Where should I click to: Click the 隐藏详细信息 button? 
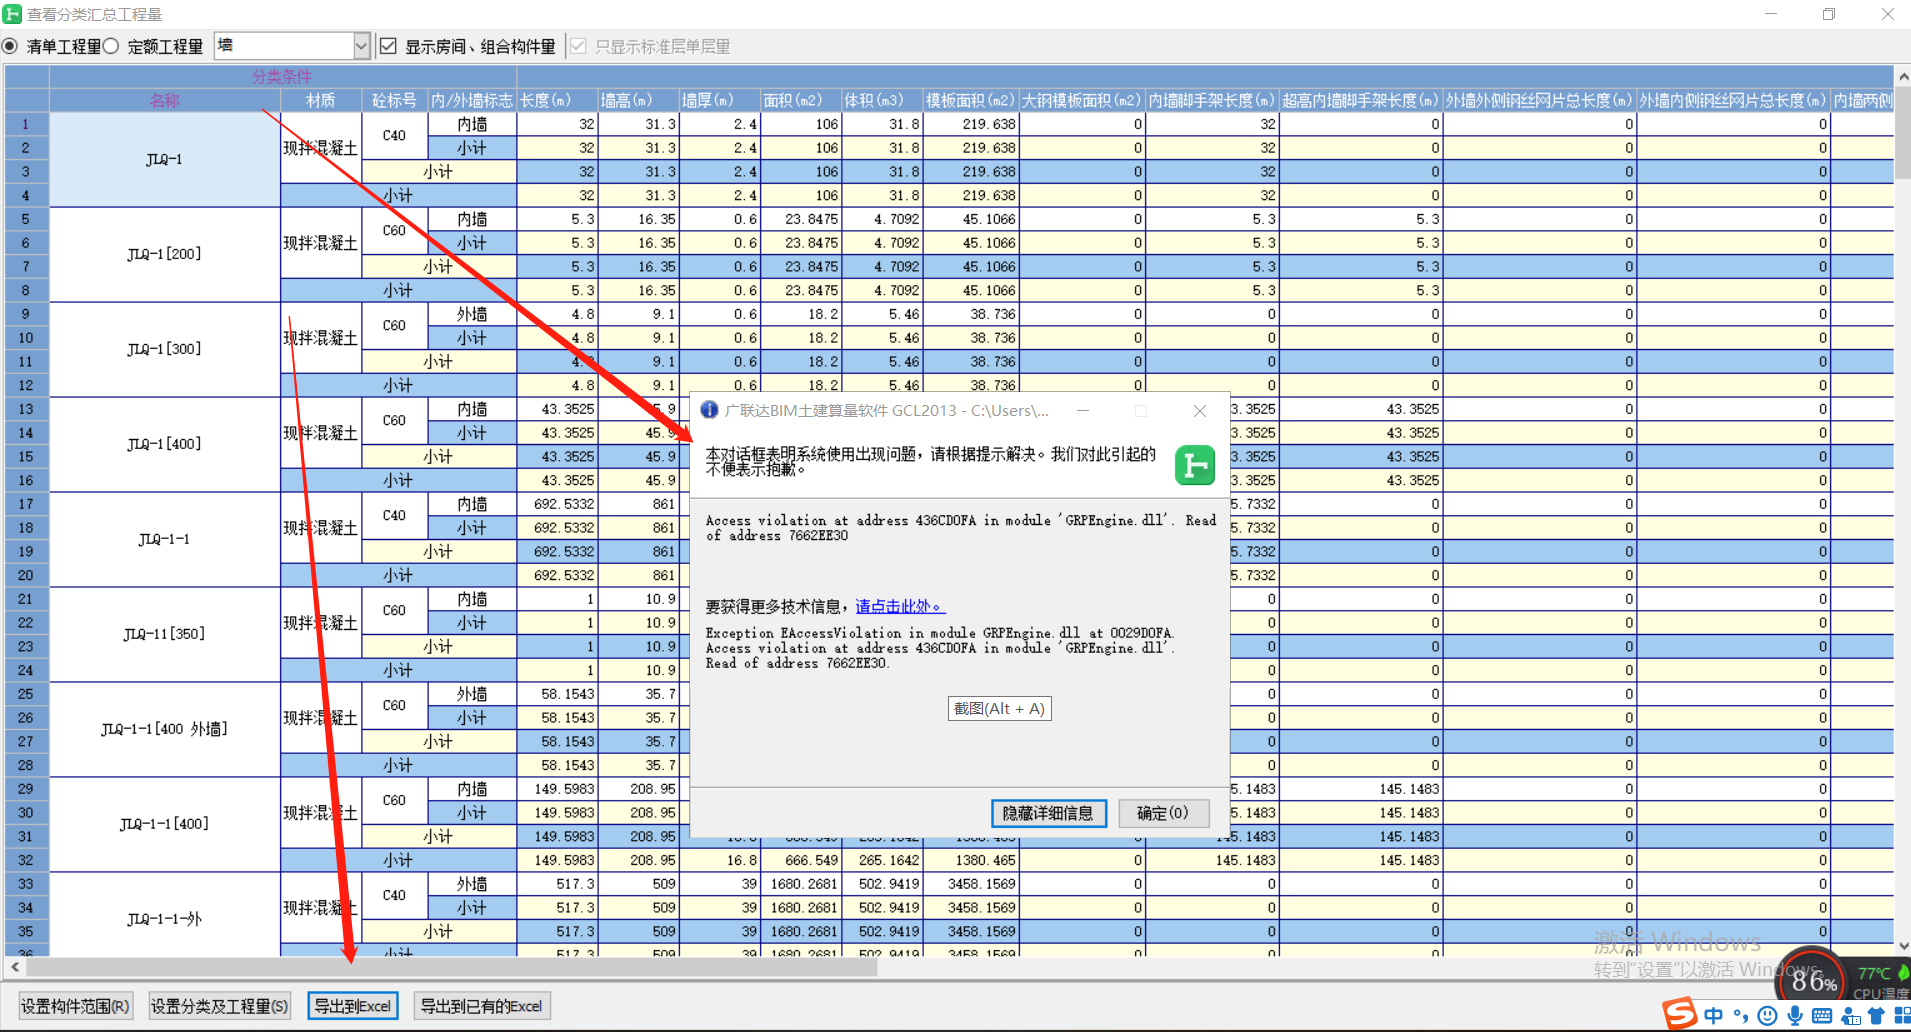click(1048, 813)
